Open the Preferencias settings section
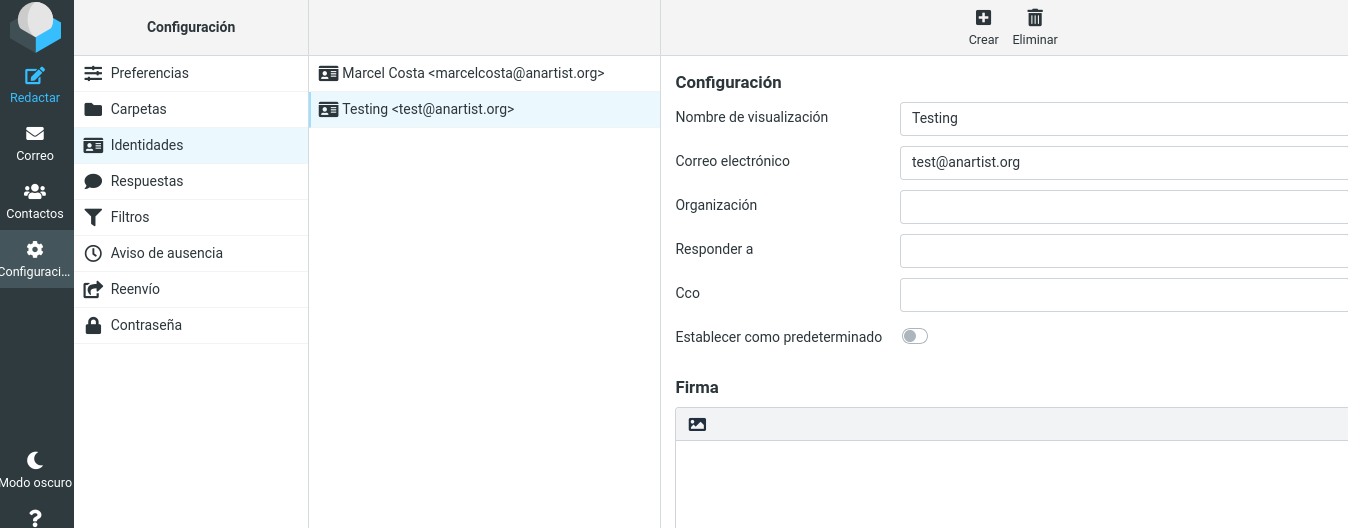 pos(150,73)
